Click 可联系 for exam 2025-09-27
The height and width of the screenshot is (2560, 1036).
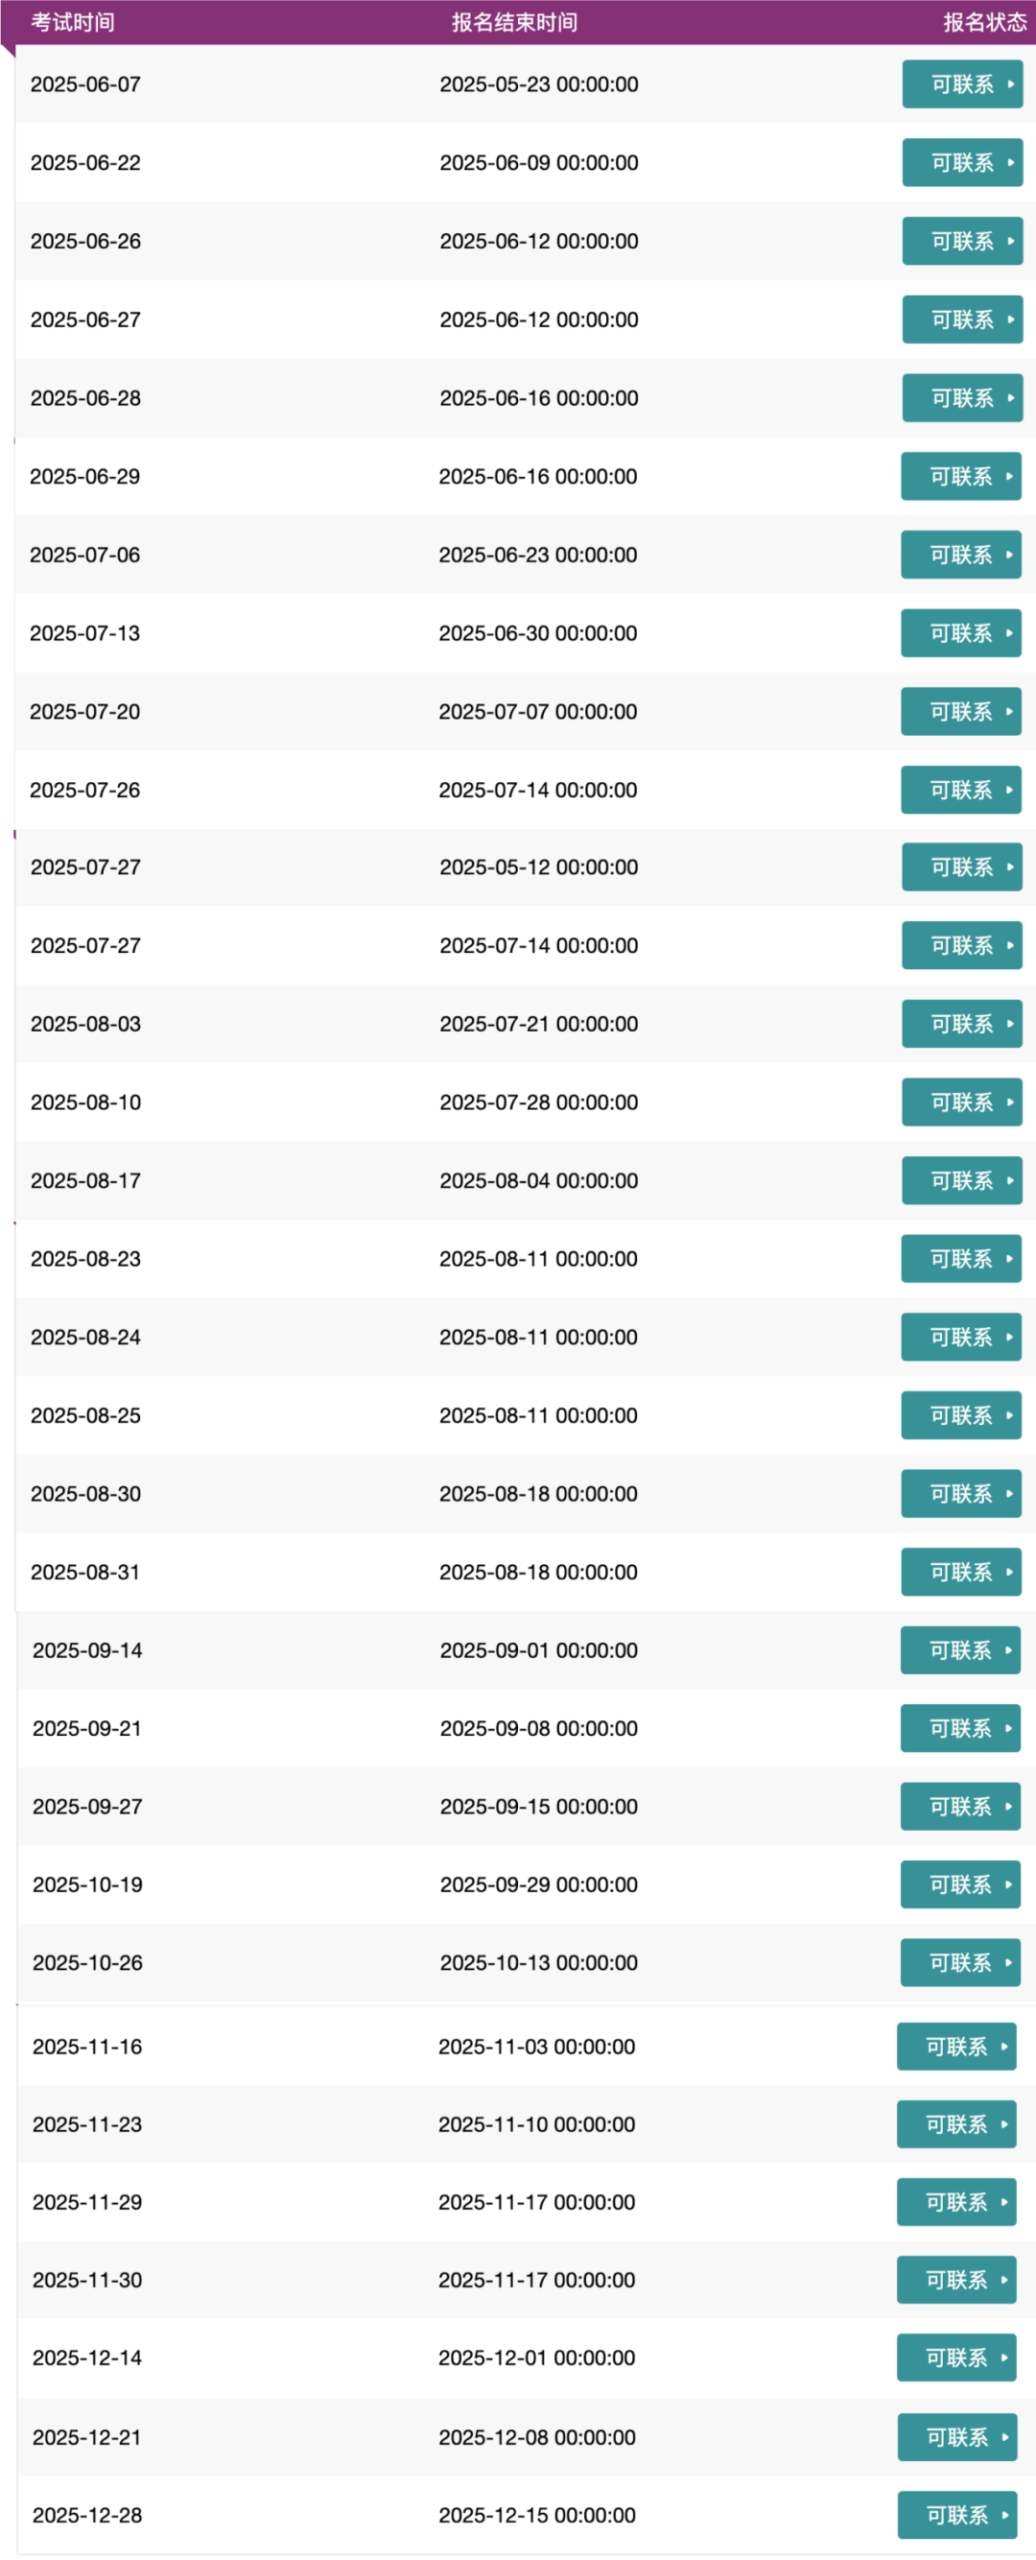click(960, 1807)
